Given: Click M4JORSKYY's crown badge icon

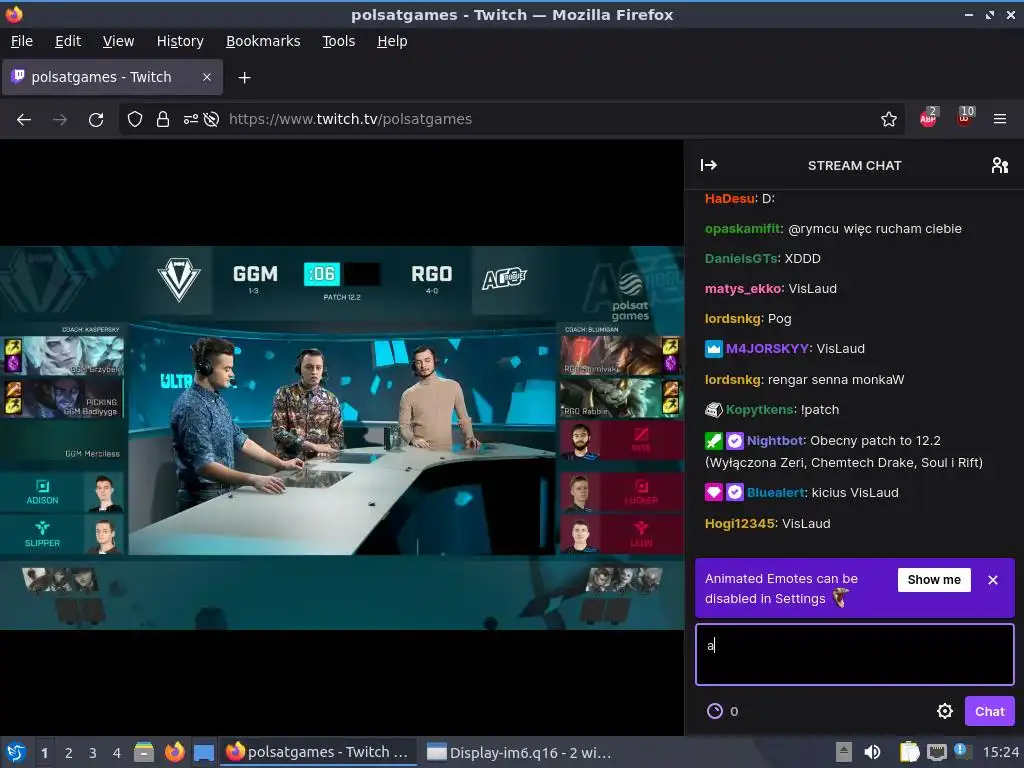Looking at the screenshot, I should click(714, 349).
